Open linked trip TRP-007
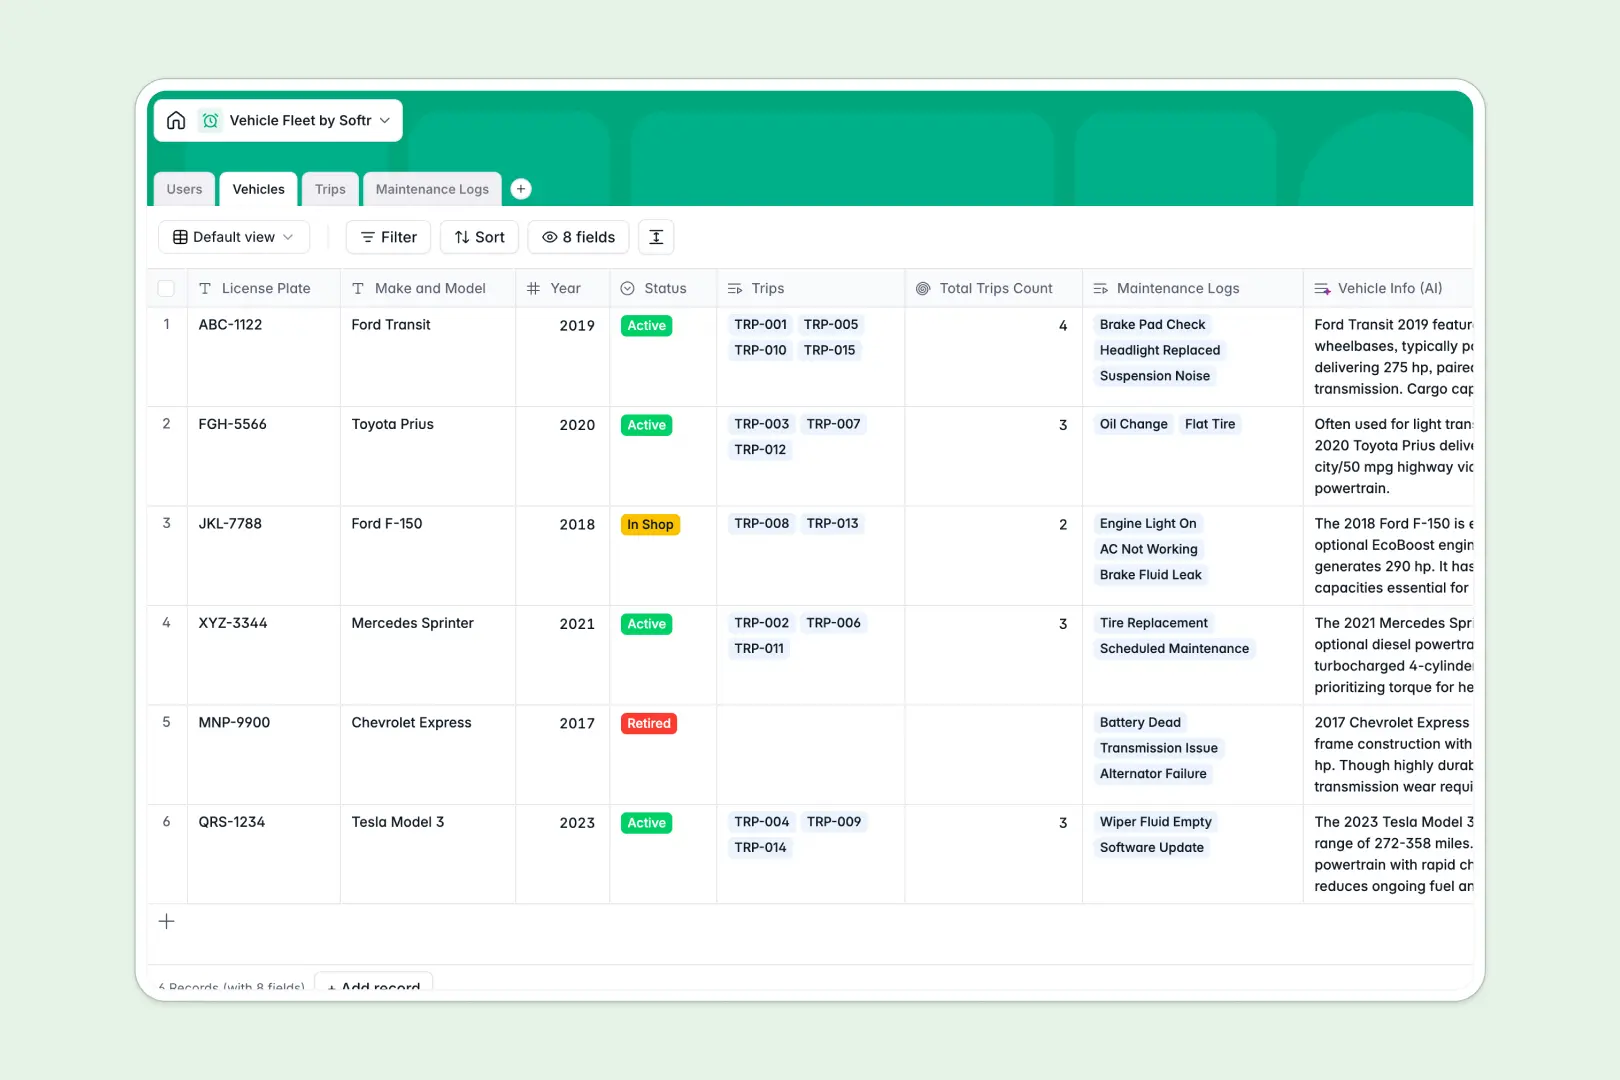This screenshot has width=1620, height=1080. (x=833, y=424)
